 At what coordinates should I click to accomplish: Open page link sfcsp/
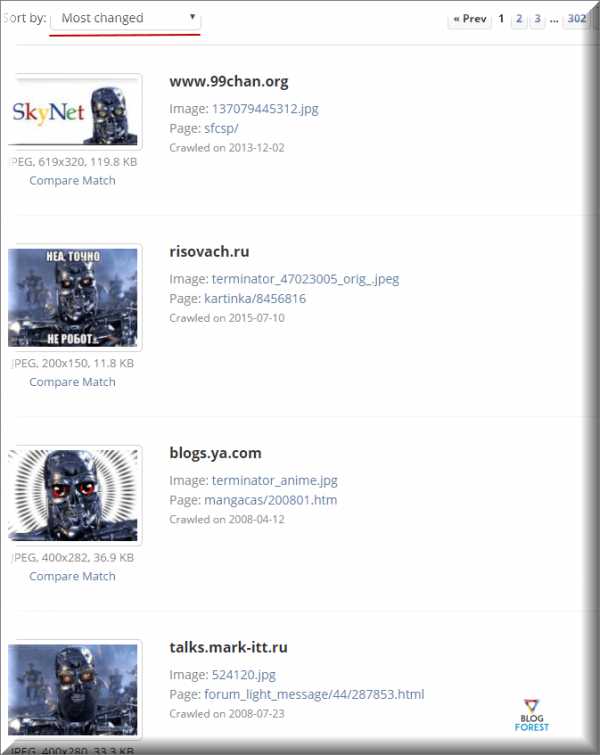click(221, 129)
